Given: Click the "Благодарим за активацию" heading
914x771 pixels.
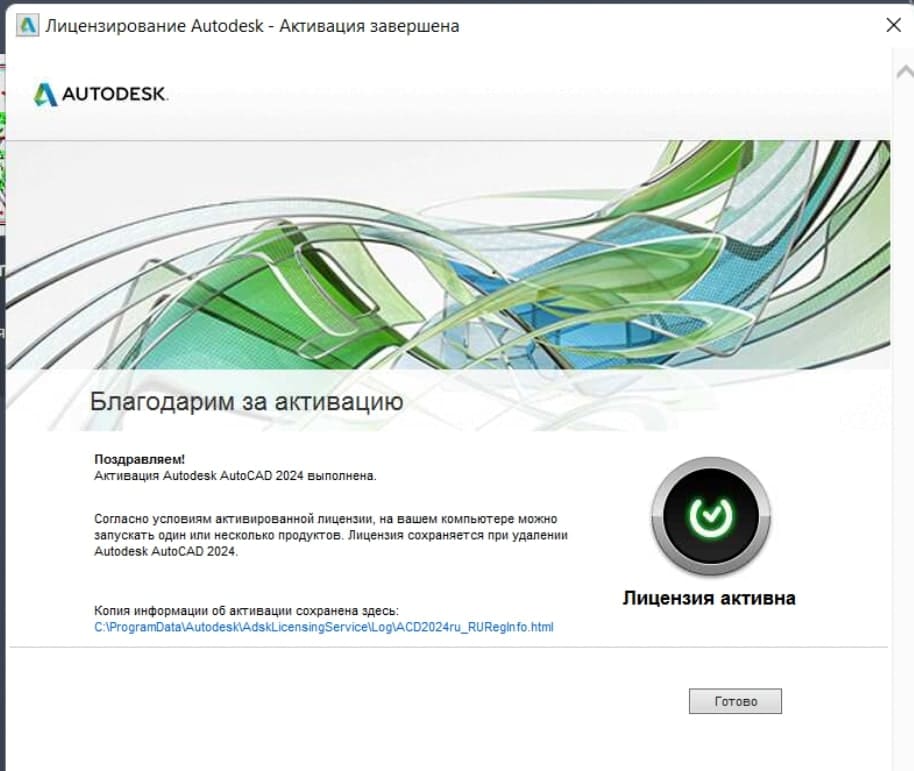Looking at the screenshot, I should pos(246,402).
